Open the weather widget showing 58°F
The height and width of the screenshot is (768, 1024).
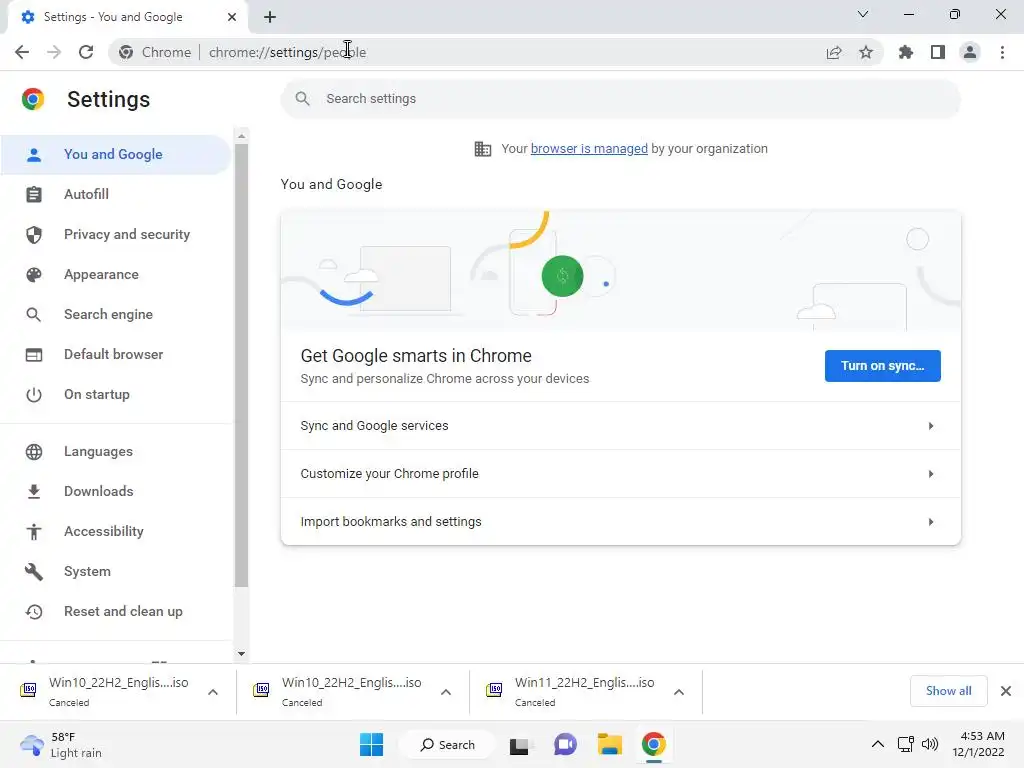(62, 744)
